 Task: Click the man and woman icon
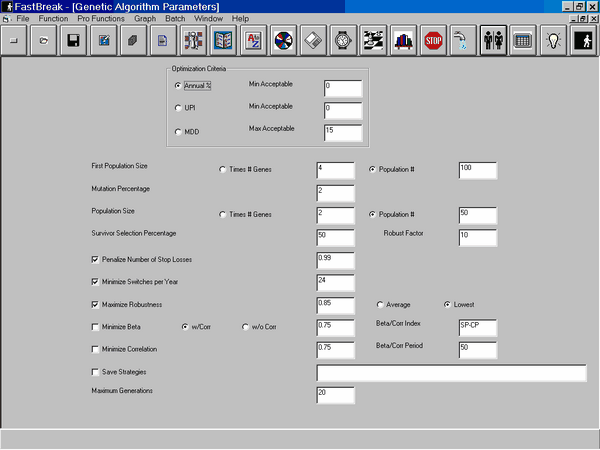click(491, 42)
